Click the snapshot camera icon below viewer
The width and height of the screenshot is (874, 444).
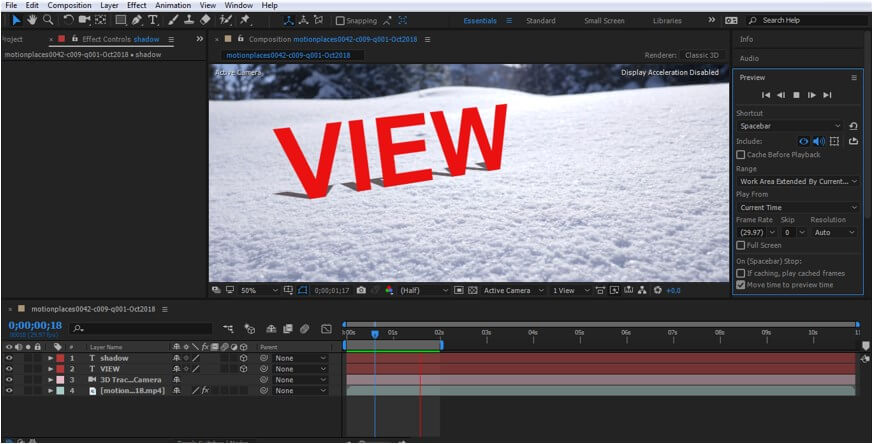[x=361, y=290]
